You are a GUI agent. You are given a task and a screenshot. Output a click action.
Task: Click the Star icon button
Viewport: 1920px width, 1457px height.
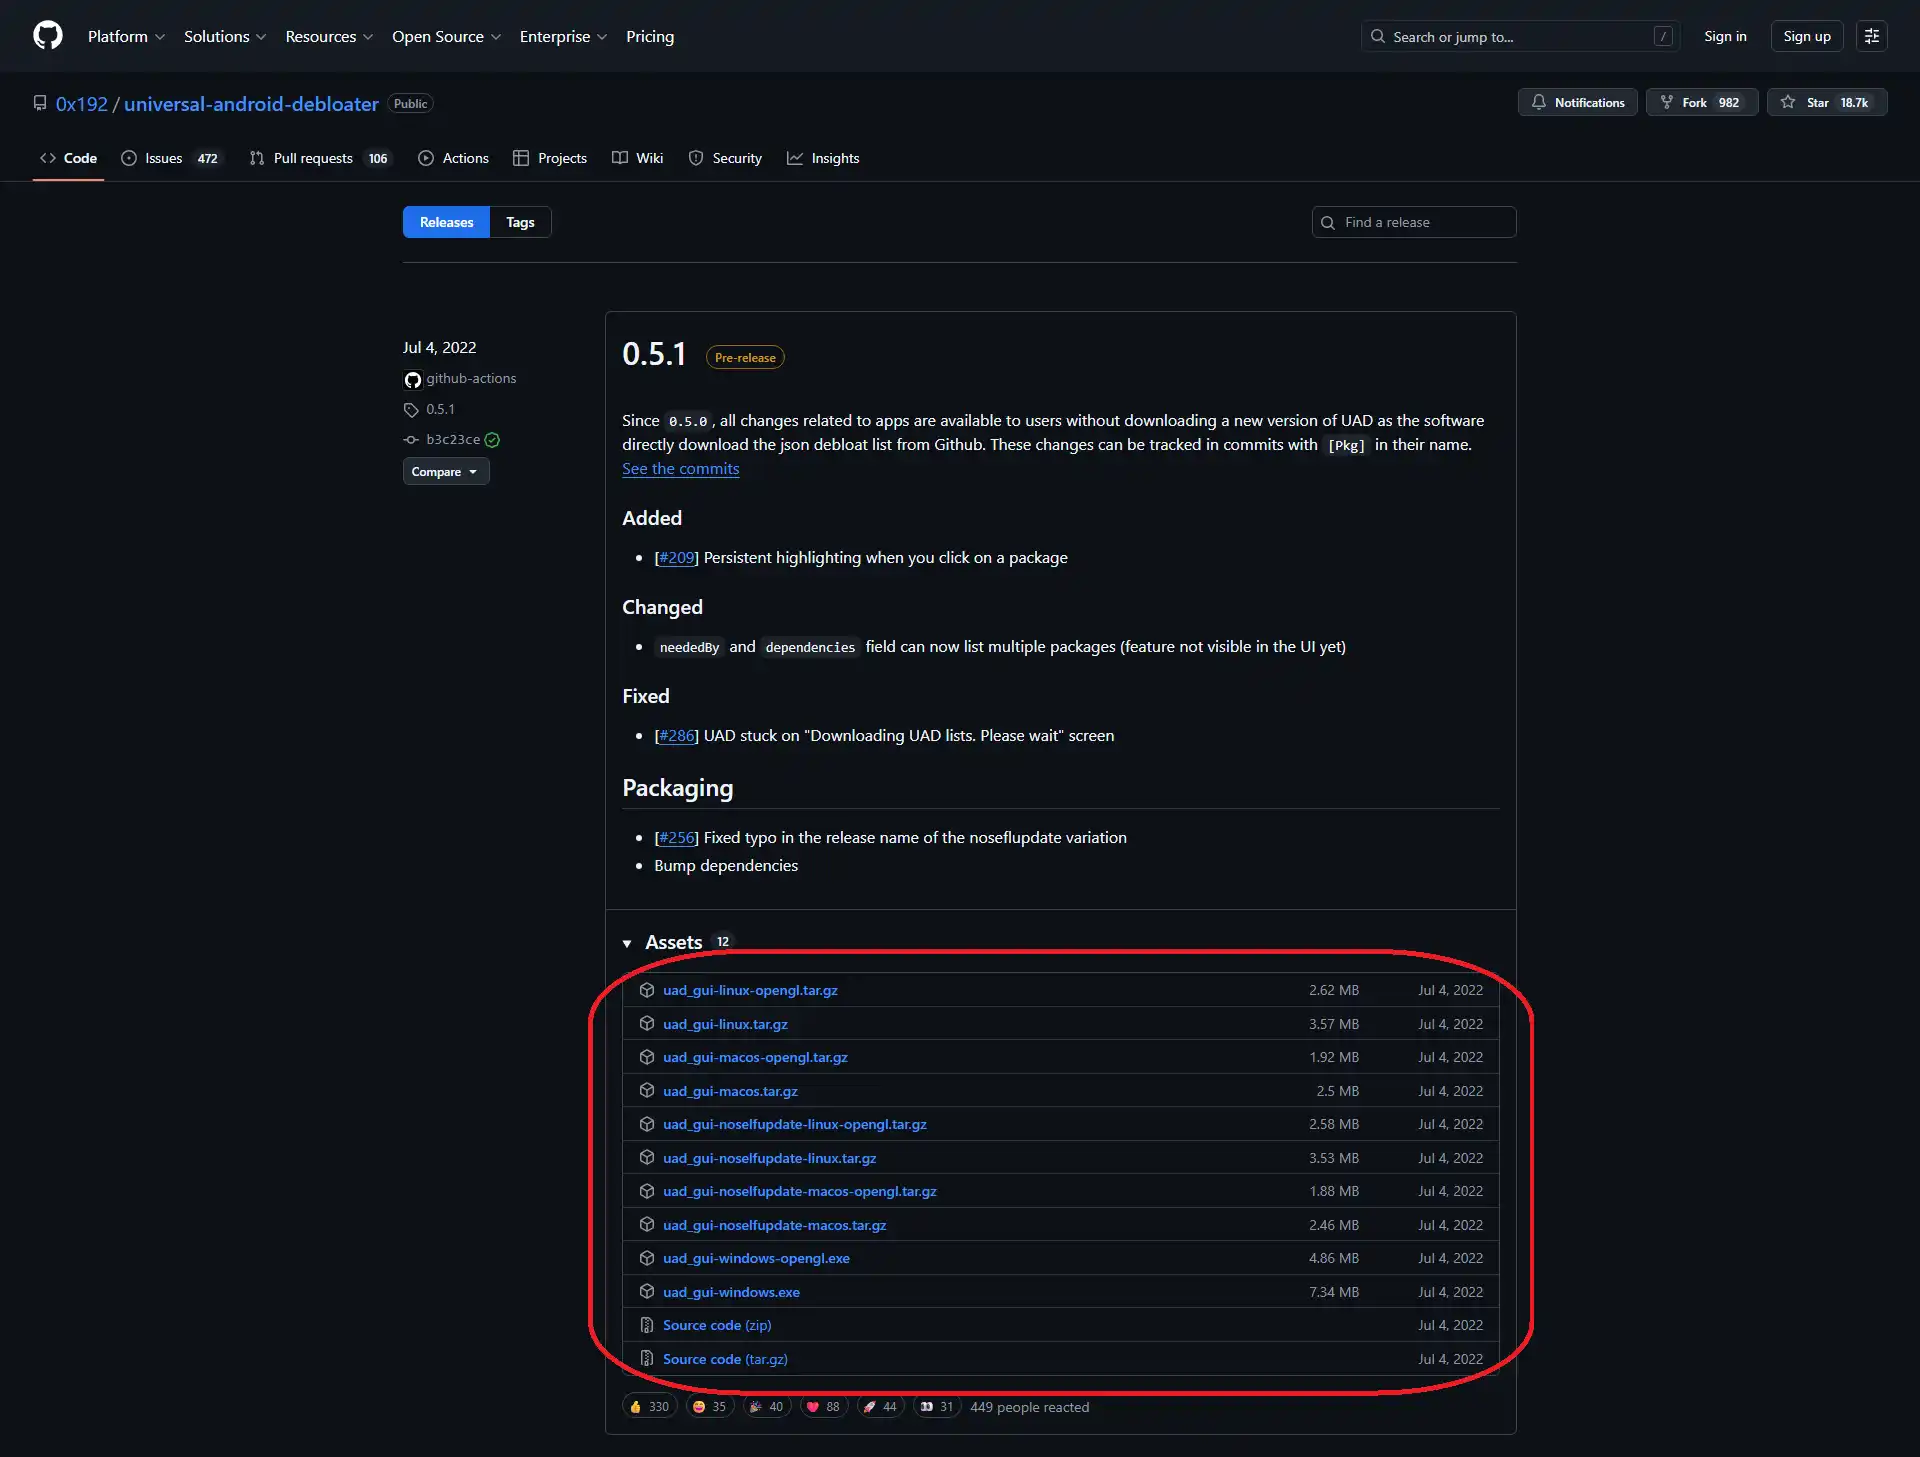pyautogui.click(x=1788, y=102)
